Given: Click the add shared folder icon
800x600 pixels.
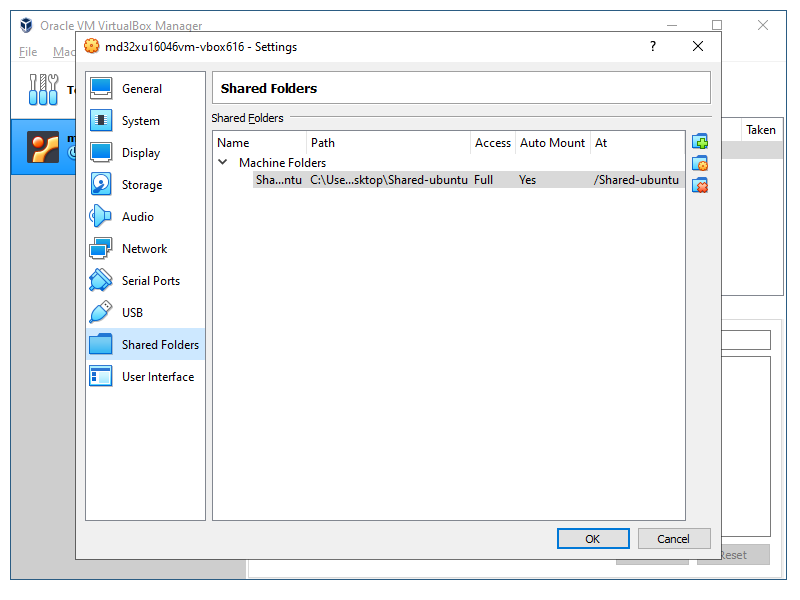Looking at the screenshot, I should pos(700,141).
